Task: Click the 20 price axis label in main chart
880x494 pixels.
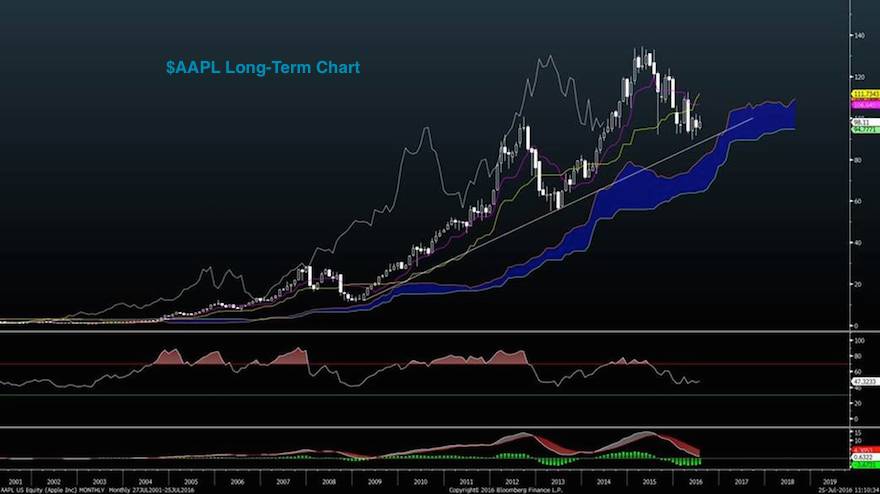Action: (858, 285)
